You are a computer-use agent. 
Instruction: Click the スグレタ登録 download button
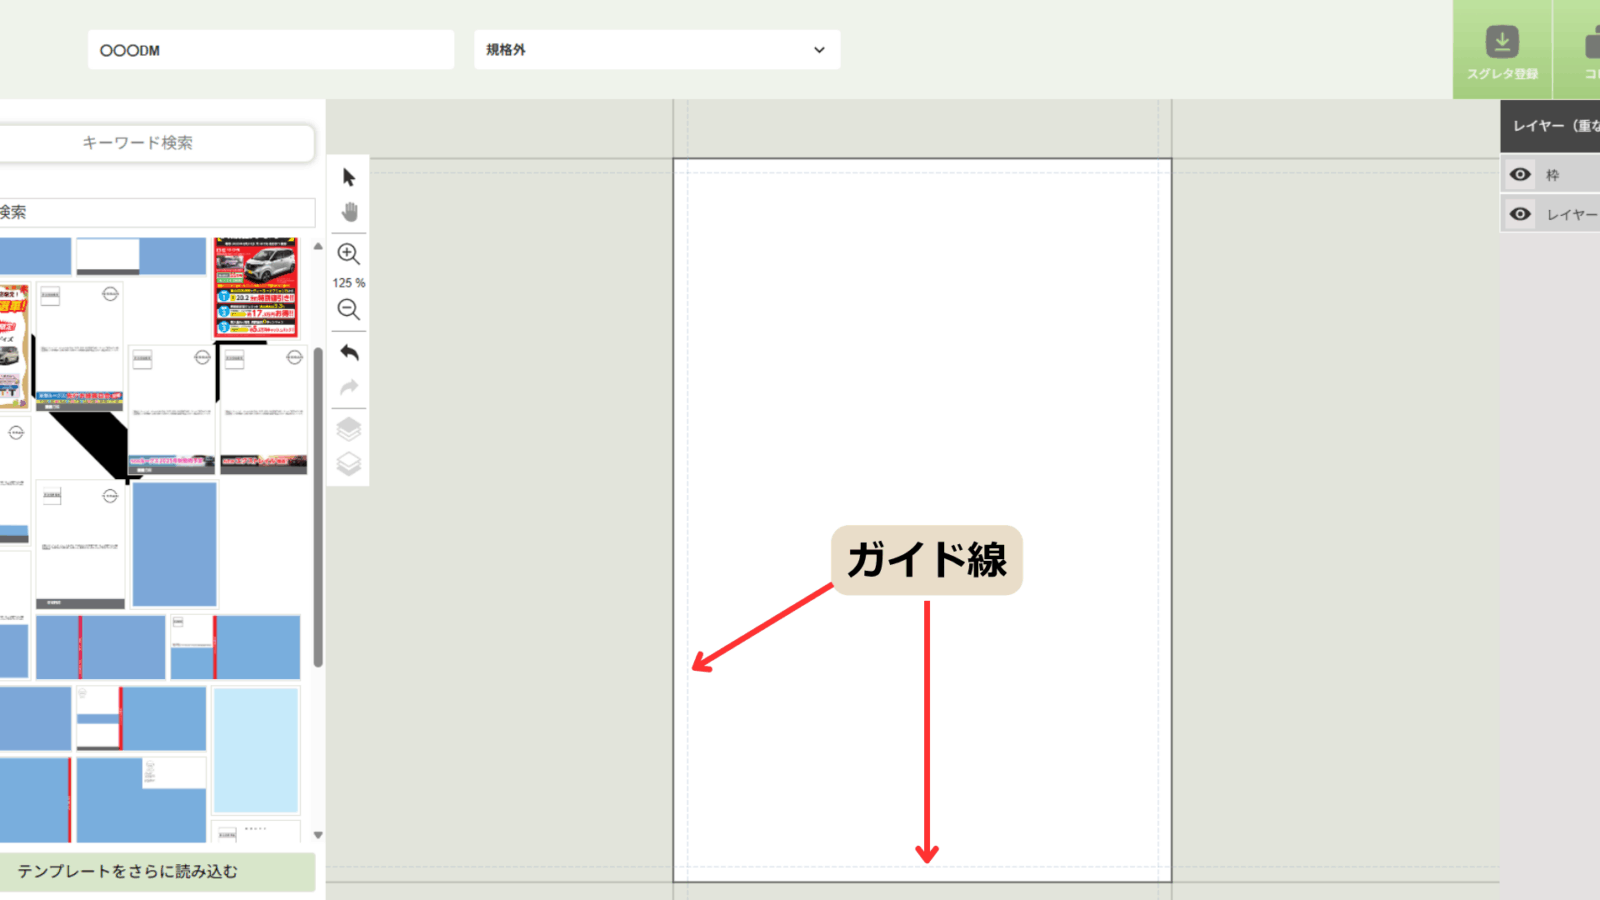(1501, 50)
